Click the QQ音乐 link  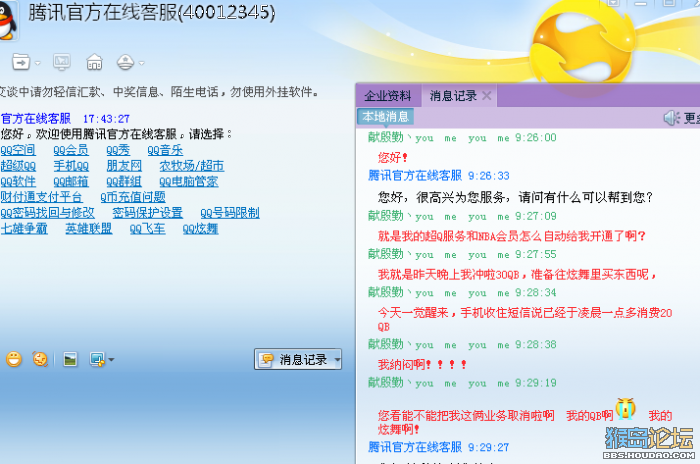165,150
